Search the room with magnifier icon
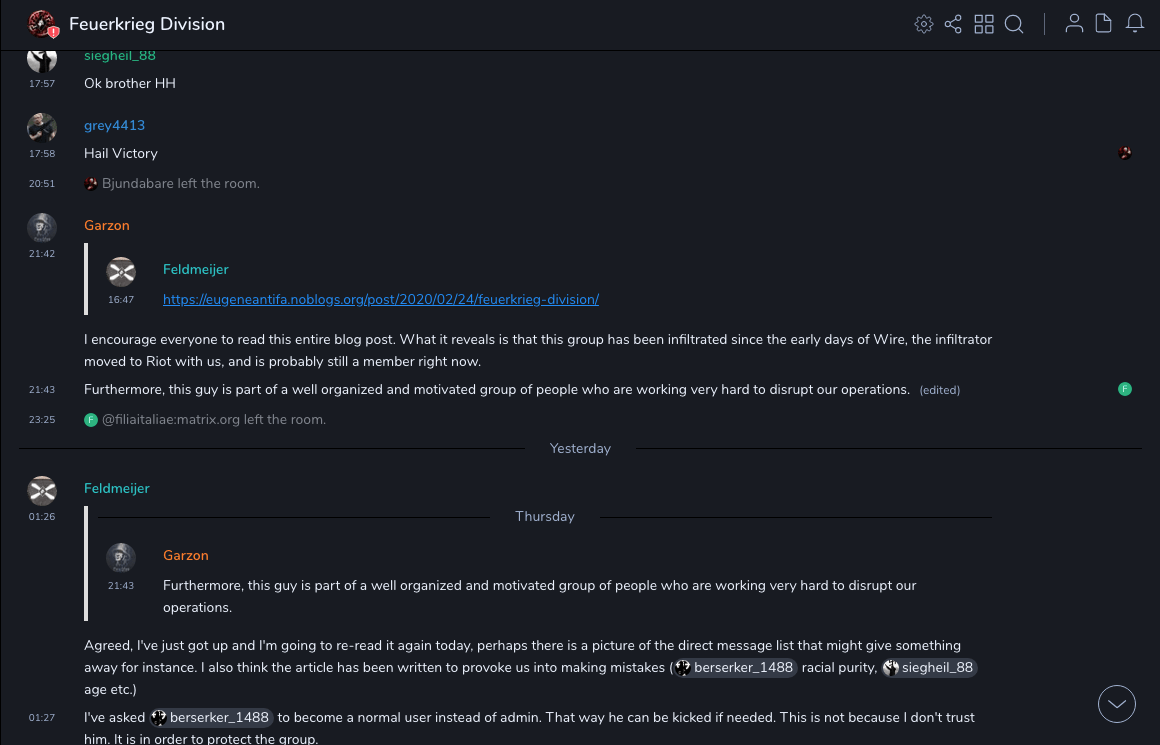 (x=1014, y=24)
